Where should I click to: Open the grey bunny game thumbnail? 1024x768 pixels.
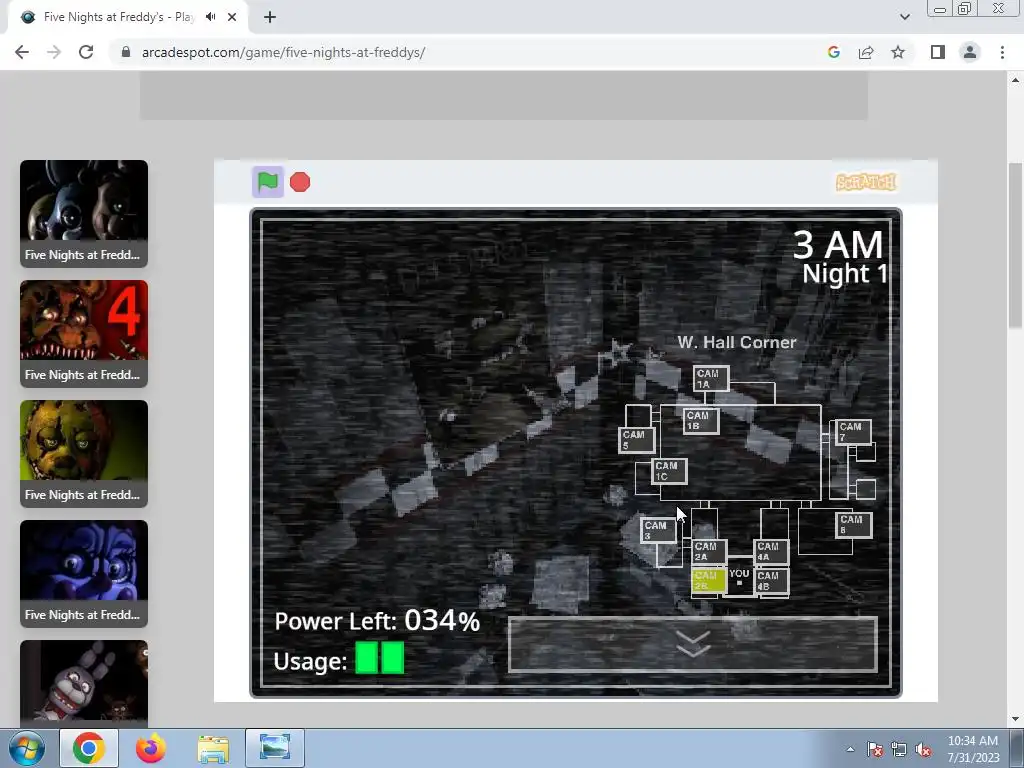(84, 683)
